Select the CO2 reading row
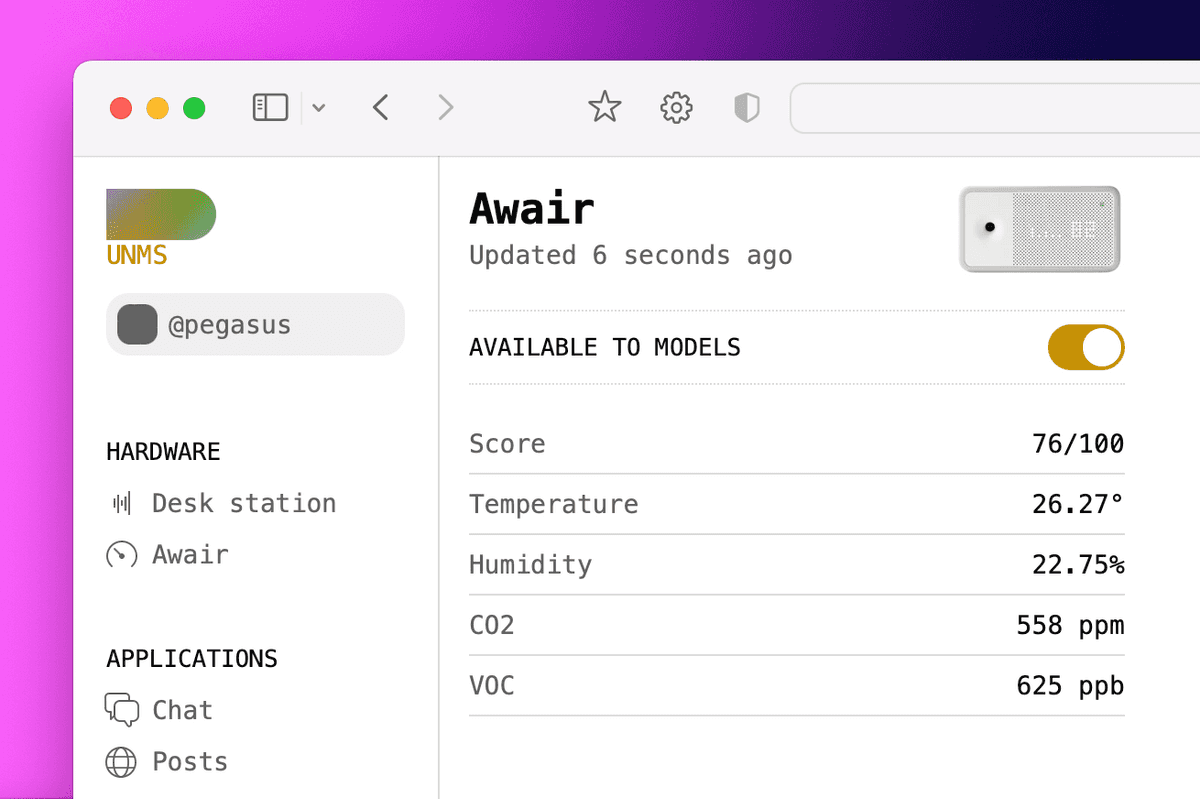Screen dimensions: 1200x799 (796, 625)
